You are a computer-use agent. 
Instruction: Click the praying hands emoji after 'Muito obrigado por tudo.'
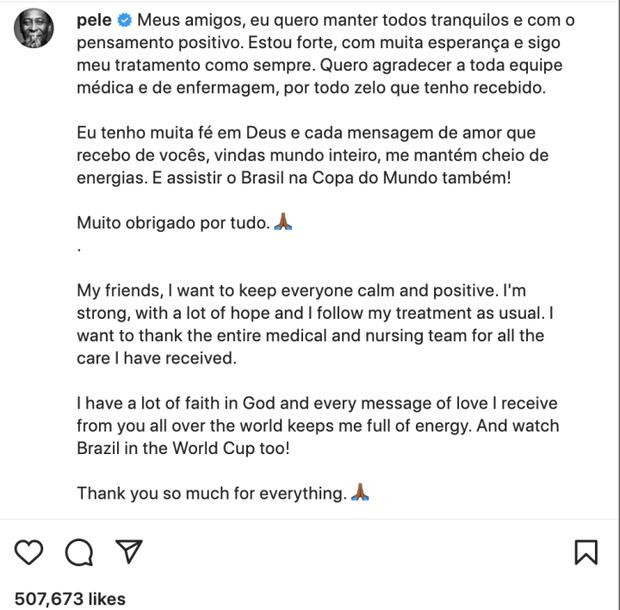click(x=283, y=222)
